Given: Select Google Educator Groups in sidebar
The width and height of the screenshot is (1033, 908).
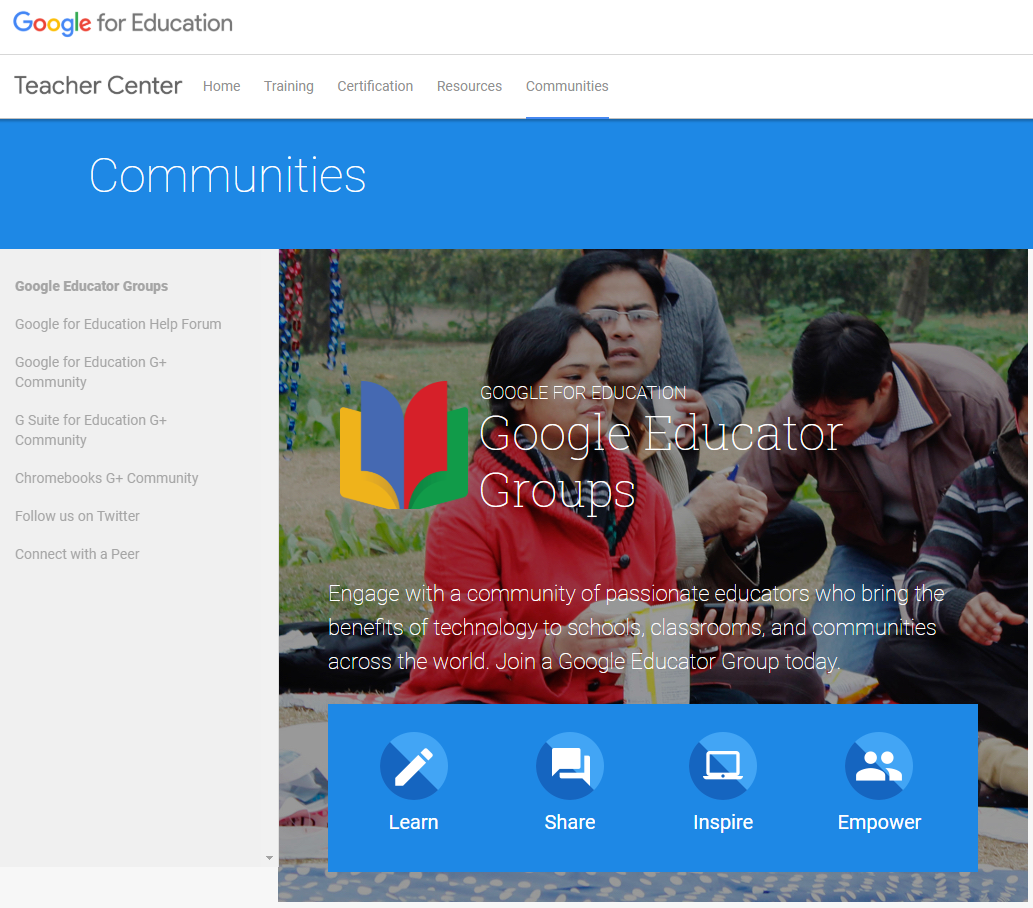Looking at the screenshot, I should point(92,286).
